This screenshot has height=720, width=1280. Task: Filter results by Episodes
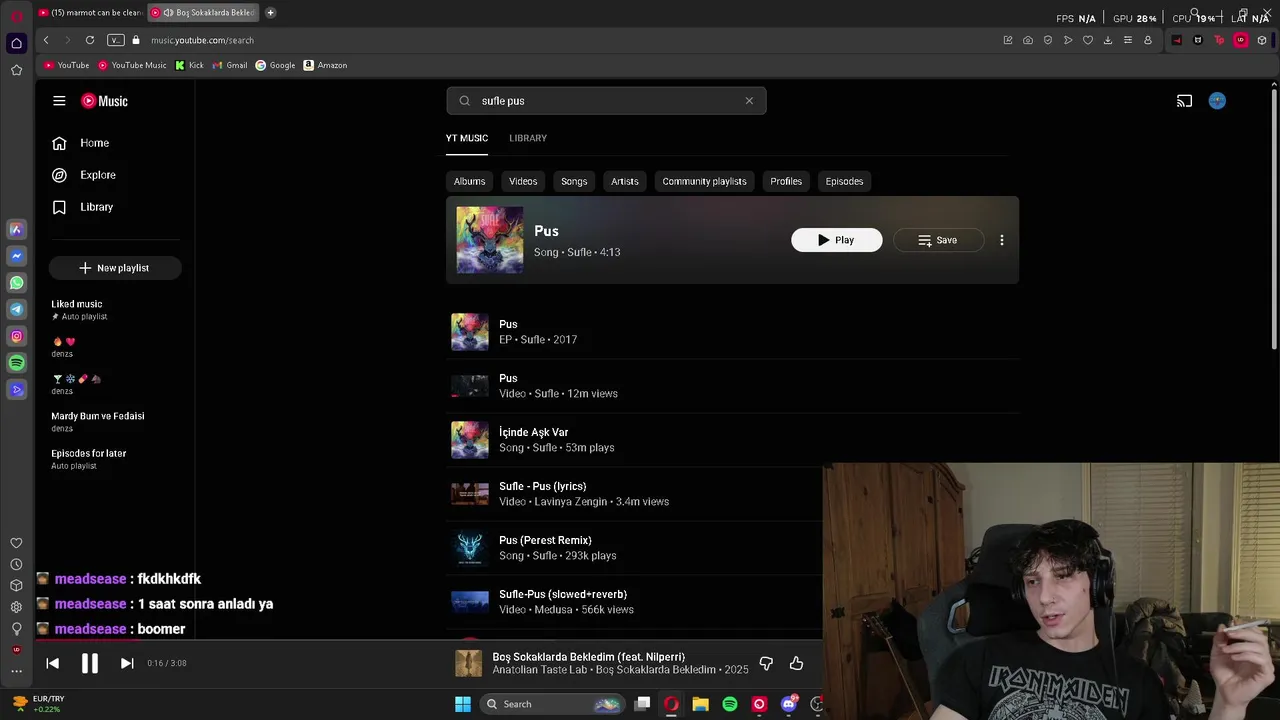[844, 181]
